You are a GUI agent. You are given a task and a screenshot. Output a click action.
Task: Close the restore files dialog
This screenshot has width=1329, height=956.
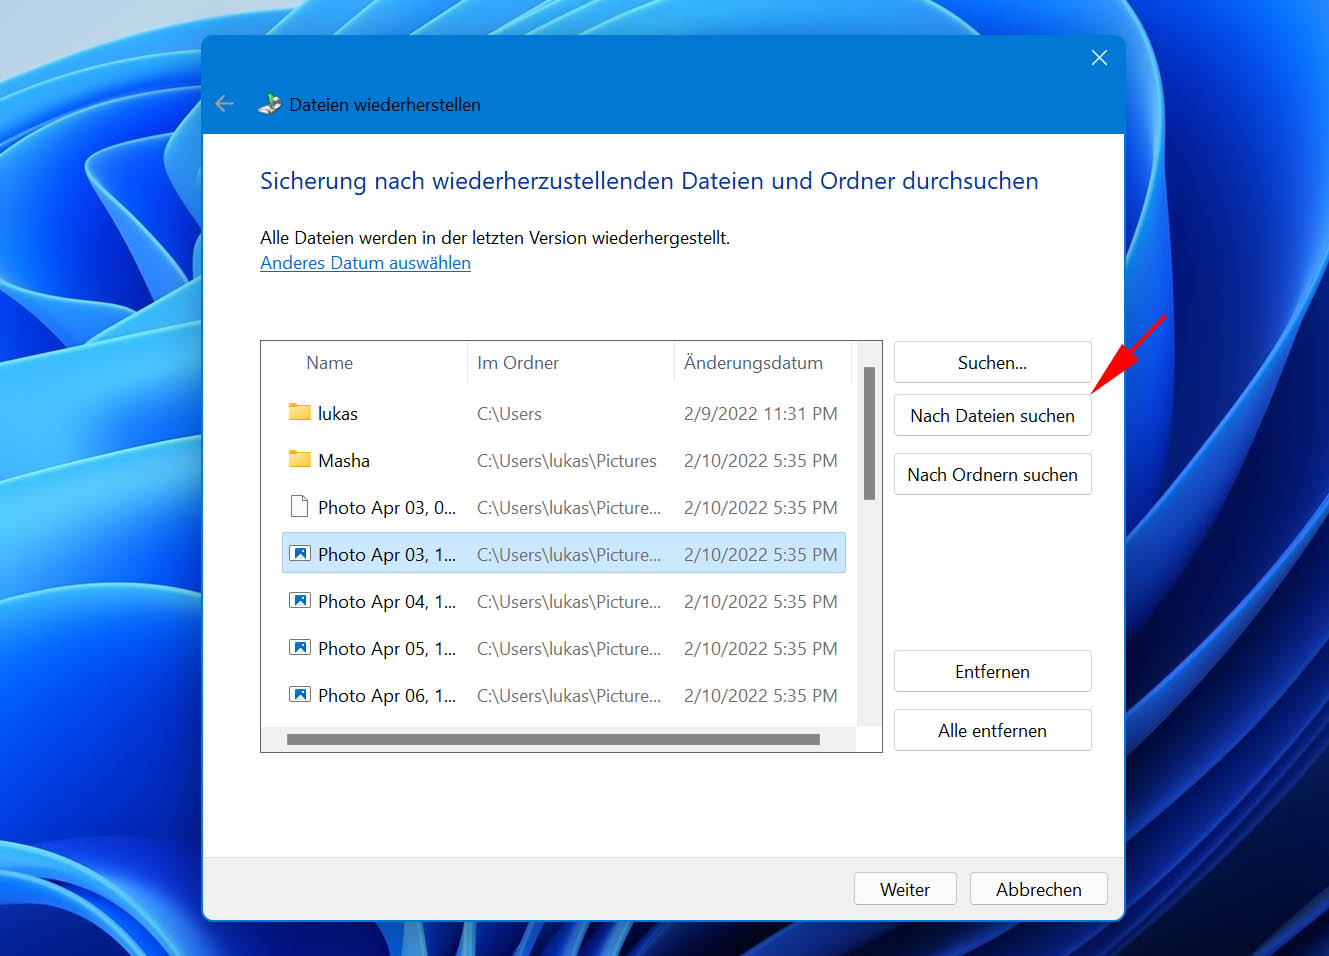coord(1099,58)
